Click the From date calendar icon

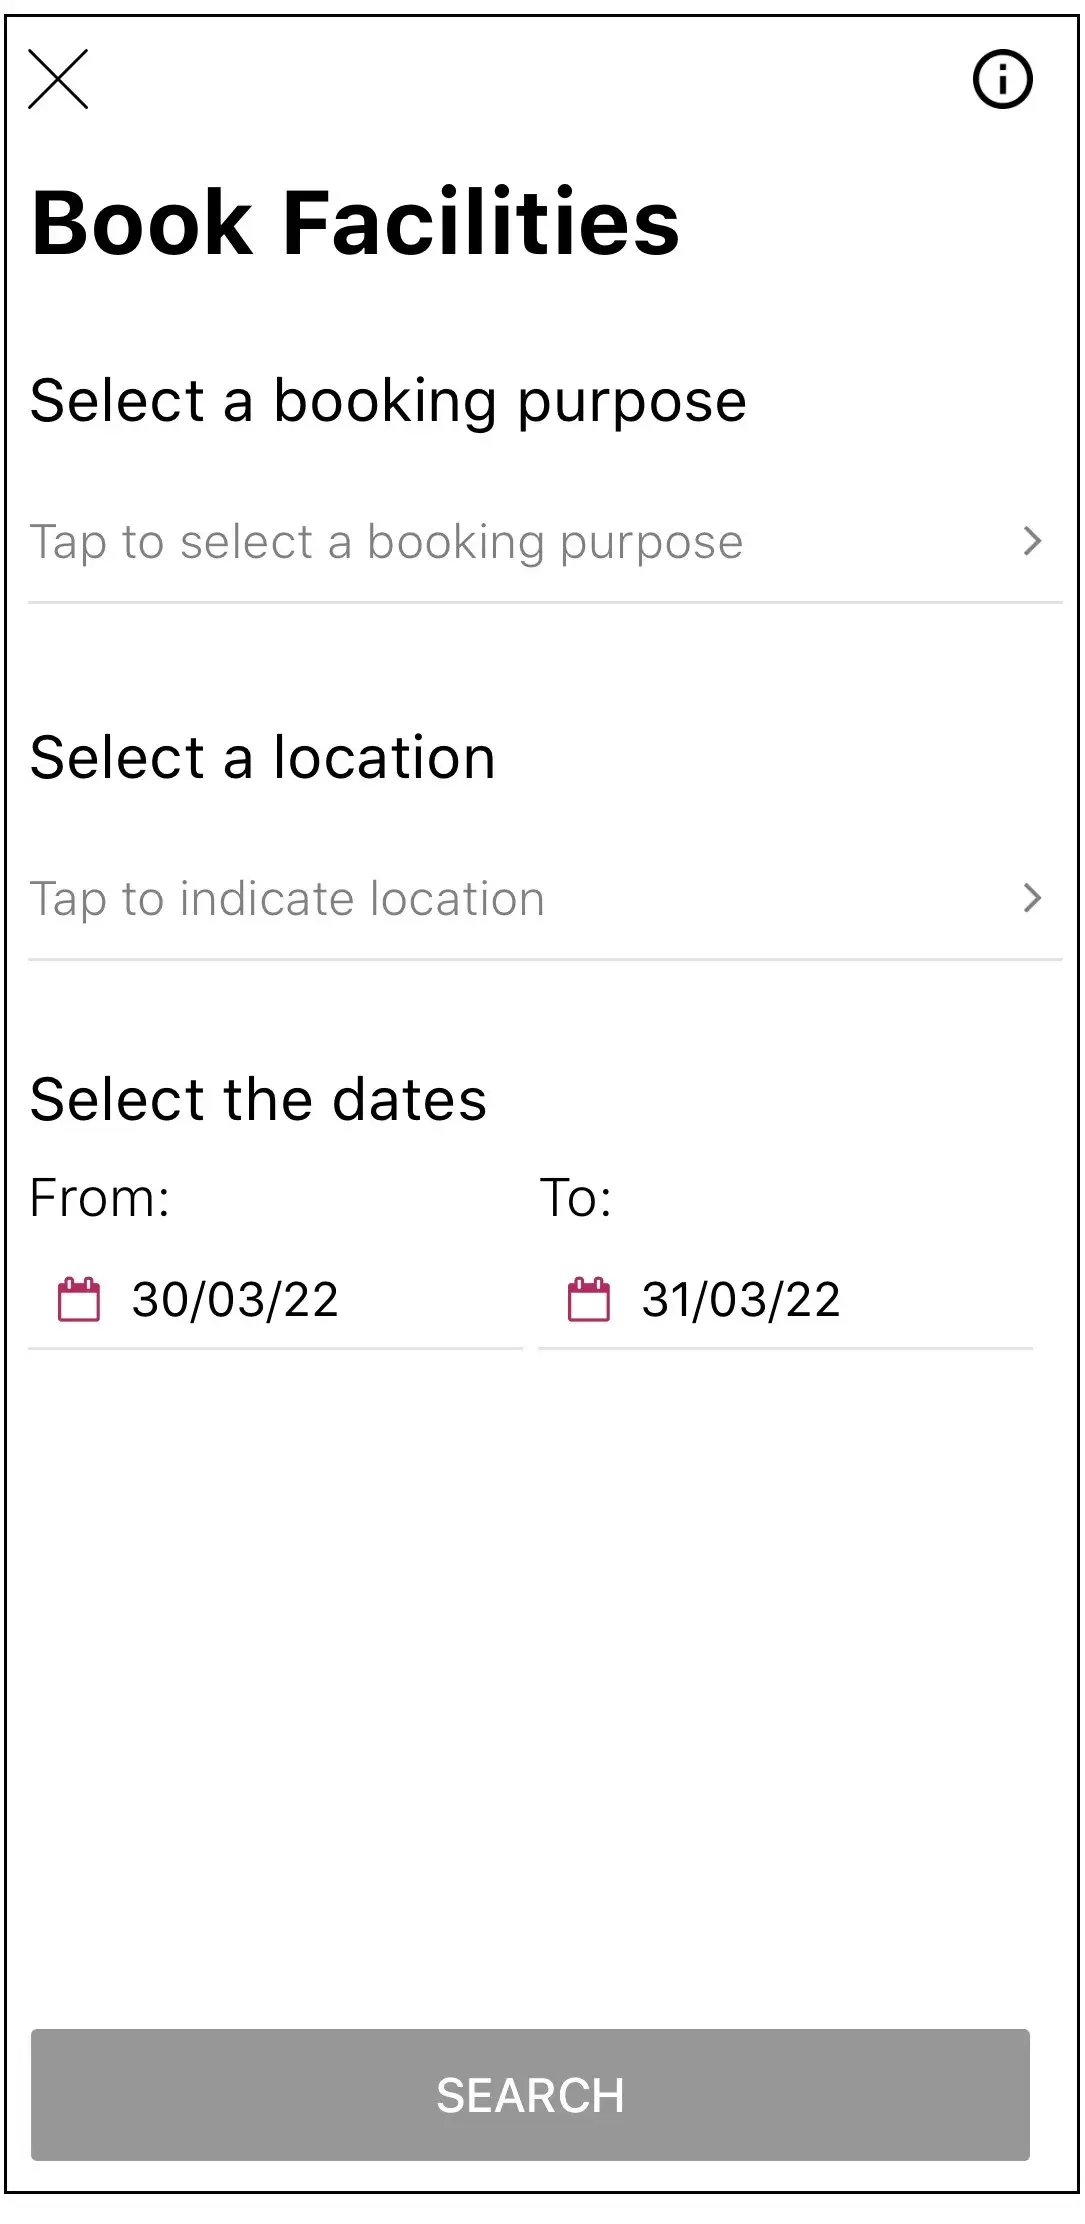(79, 1299)
